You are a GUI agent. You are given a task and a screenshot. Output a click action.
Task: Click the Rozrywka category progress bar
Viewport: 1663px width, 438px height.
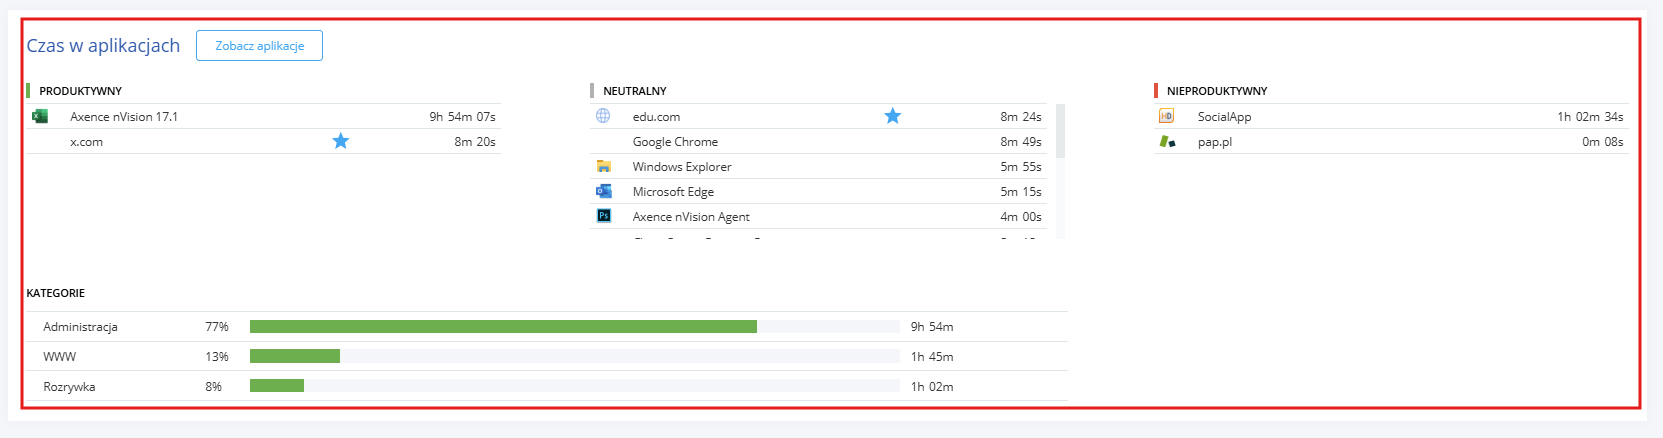pos(575,386)
